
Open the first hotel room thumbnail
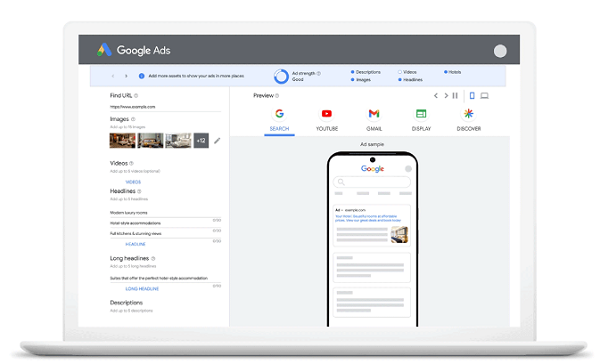click(x=122, y=140)
